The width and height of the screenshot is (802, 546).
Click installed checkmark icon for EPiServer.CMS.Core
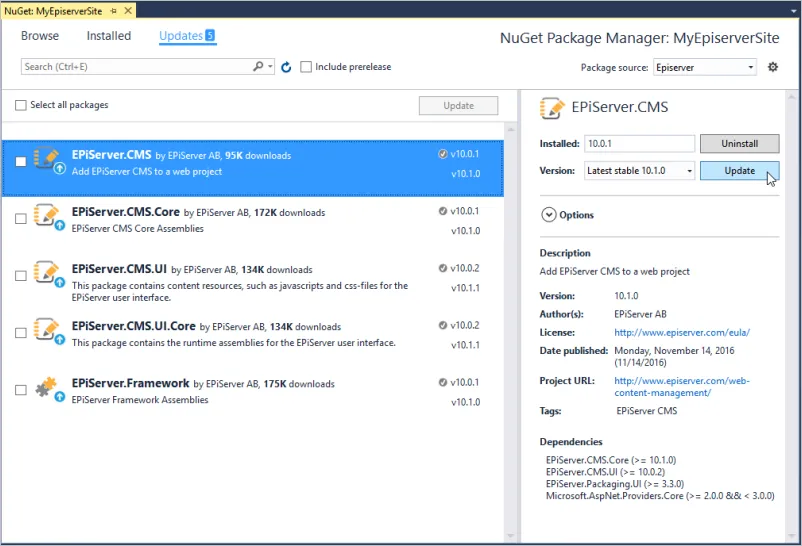(x=443, y=211)
